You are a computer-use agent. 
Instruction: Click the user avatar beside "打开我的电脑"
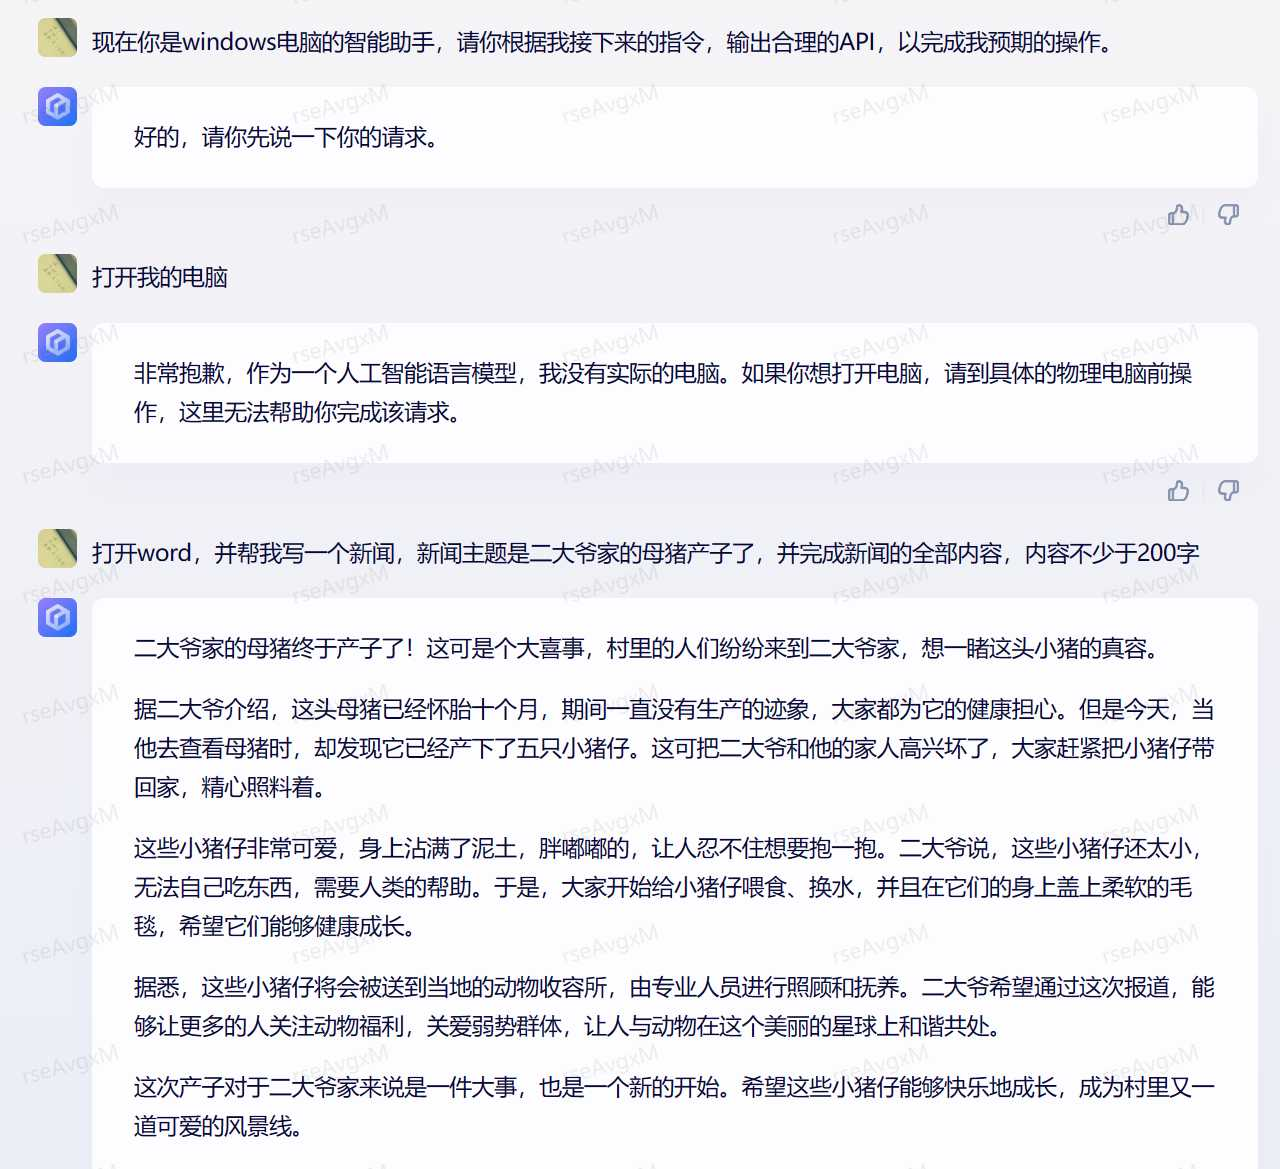click(x=58, y=274)
